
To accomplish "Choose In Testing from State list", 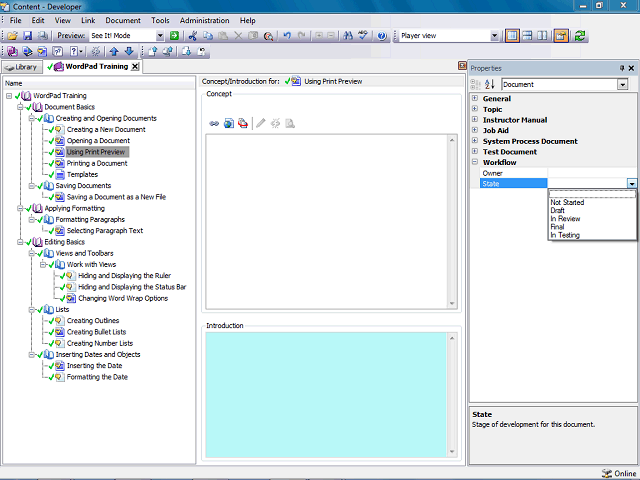I will click(565, 235).
